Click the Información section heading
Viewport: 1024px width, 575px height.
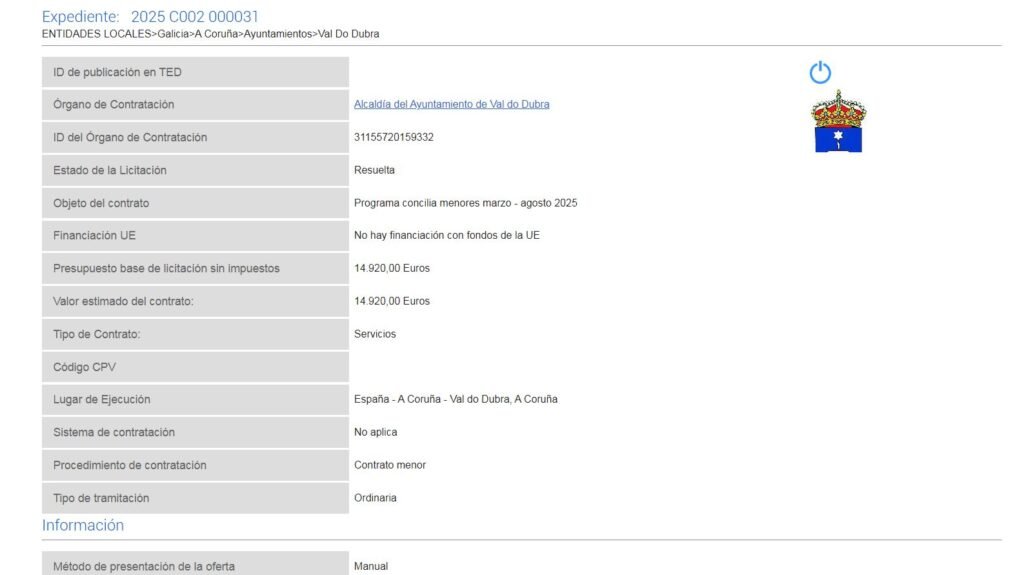click(x=83, y=525)
